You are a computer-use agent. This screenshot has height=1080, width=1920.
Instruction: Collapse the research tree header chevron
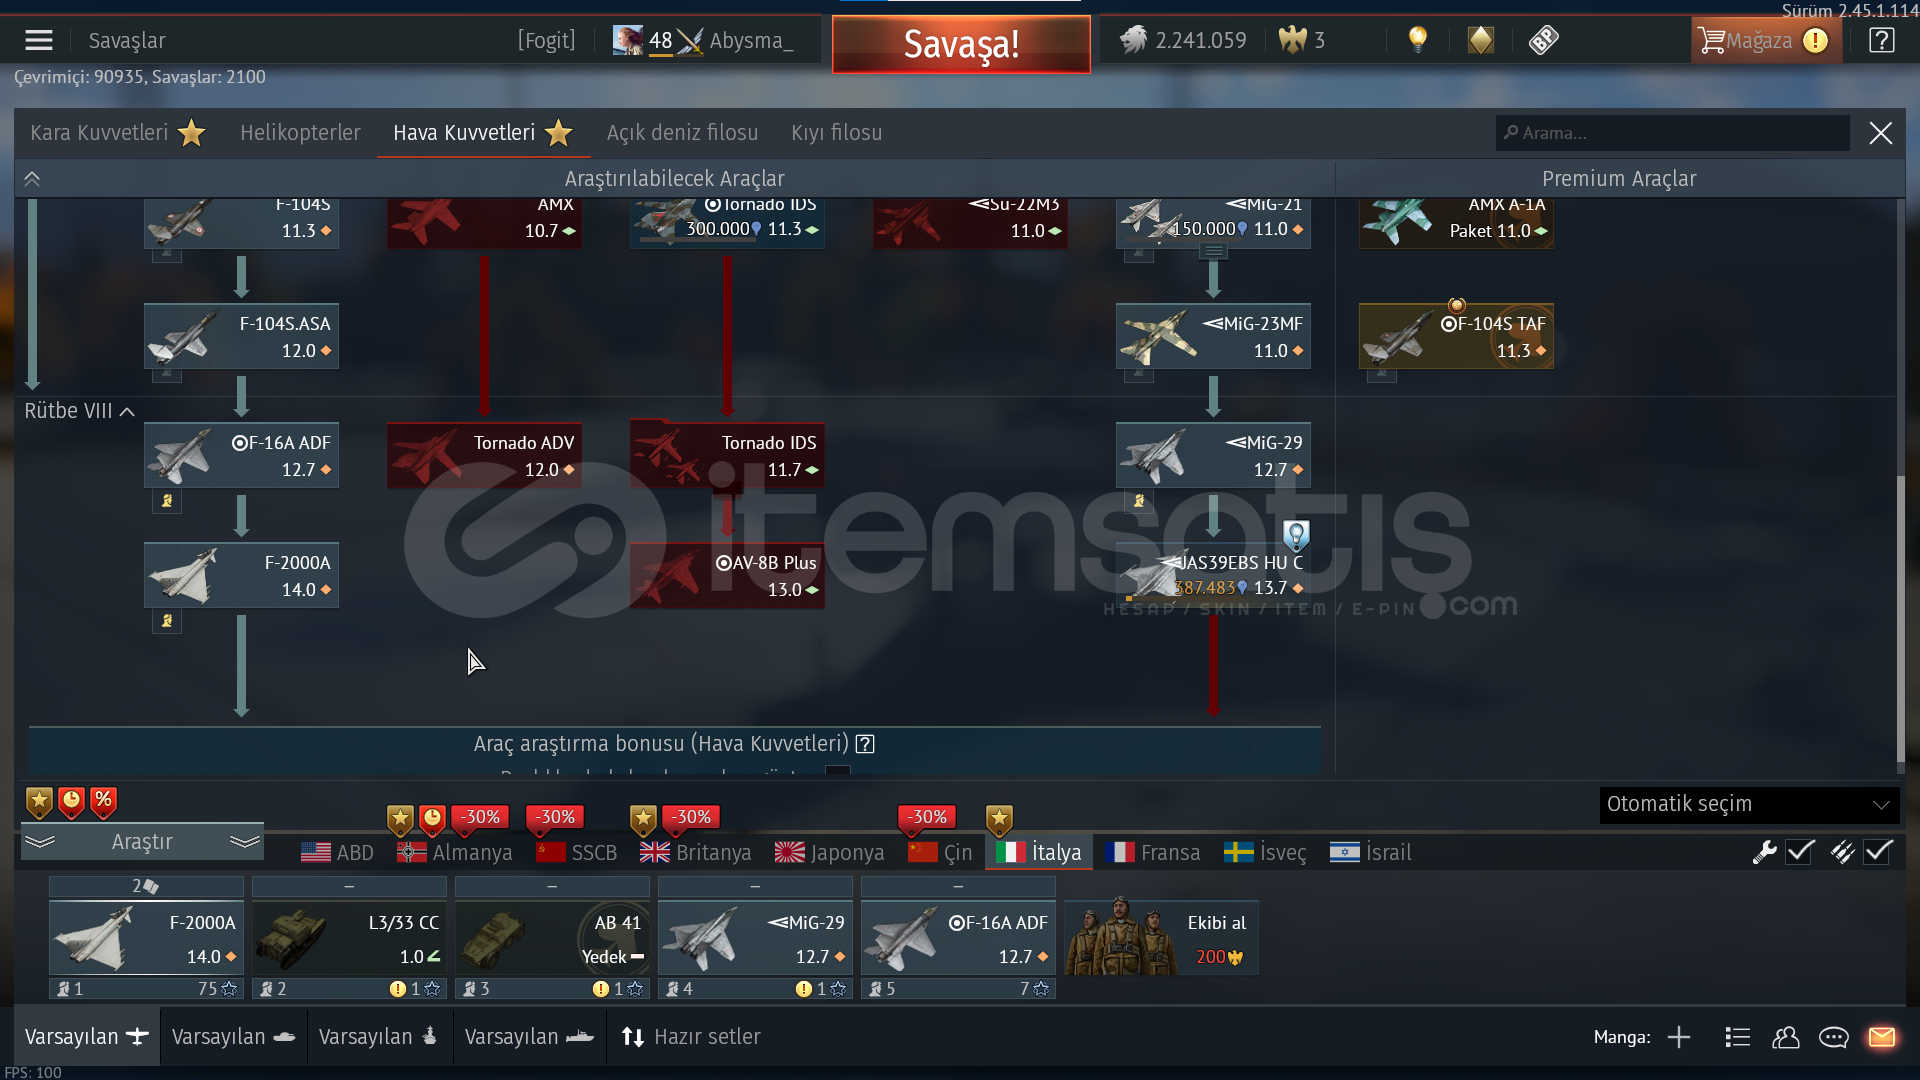(32, 179)
